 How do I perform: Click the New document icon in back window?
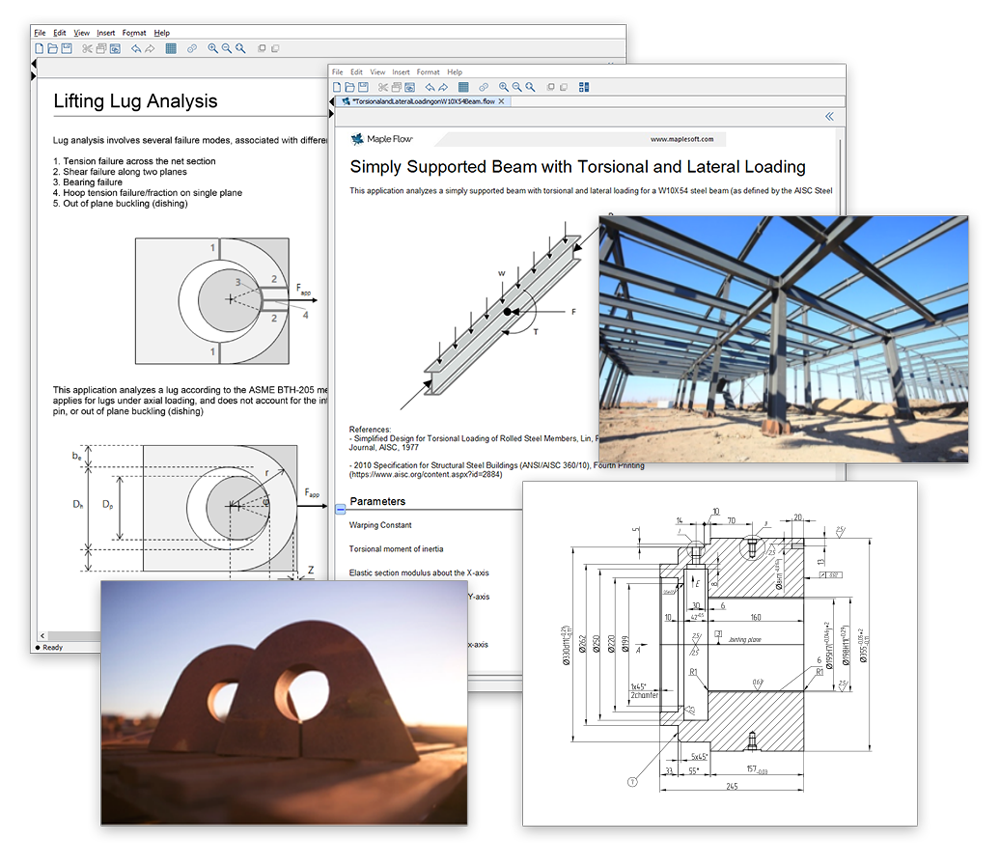39,48
